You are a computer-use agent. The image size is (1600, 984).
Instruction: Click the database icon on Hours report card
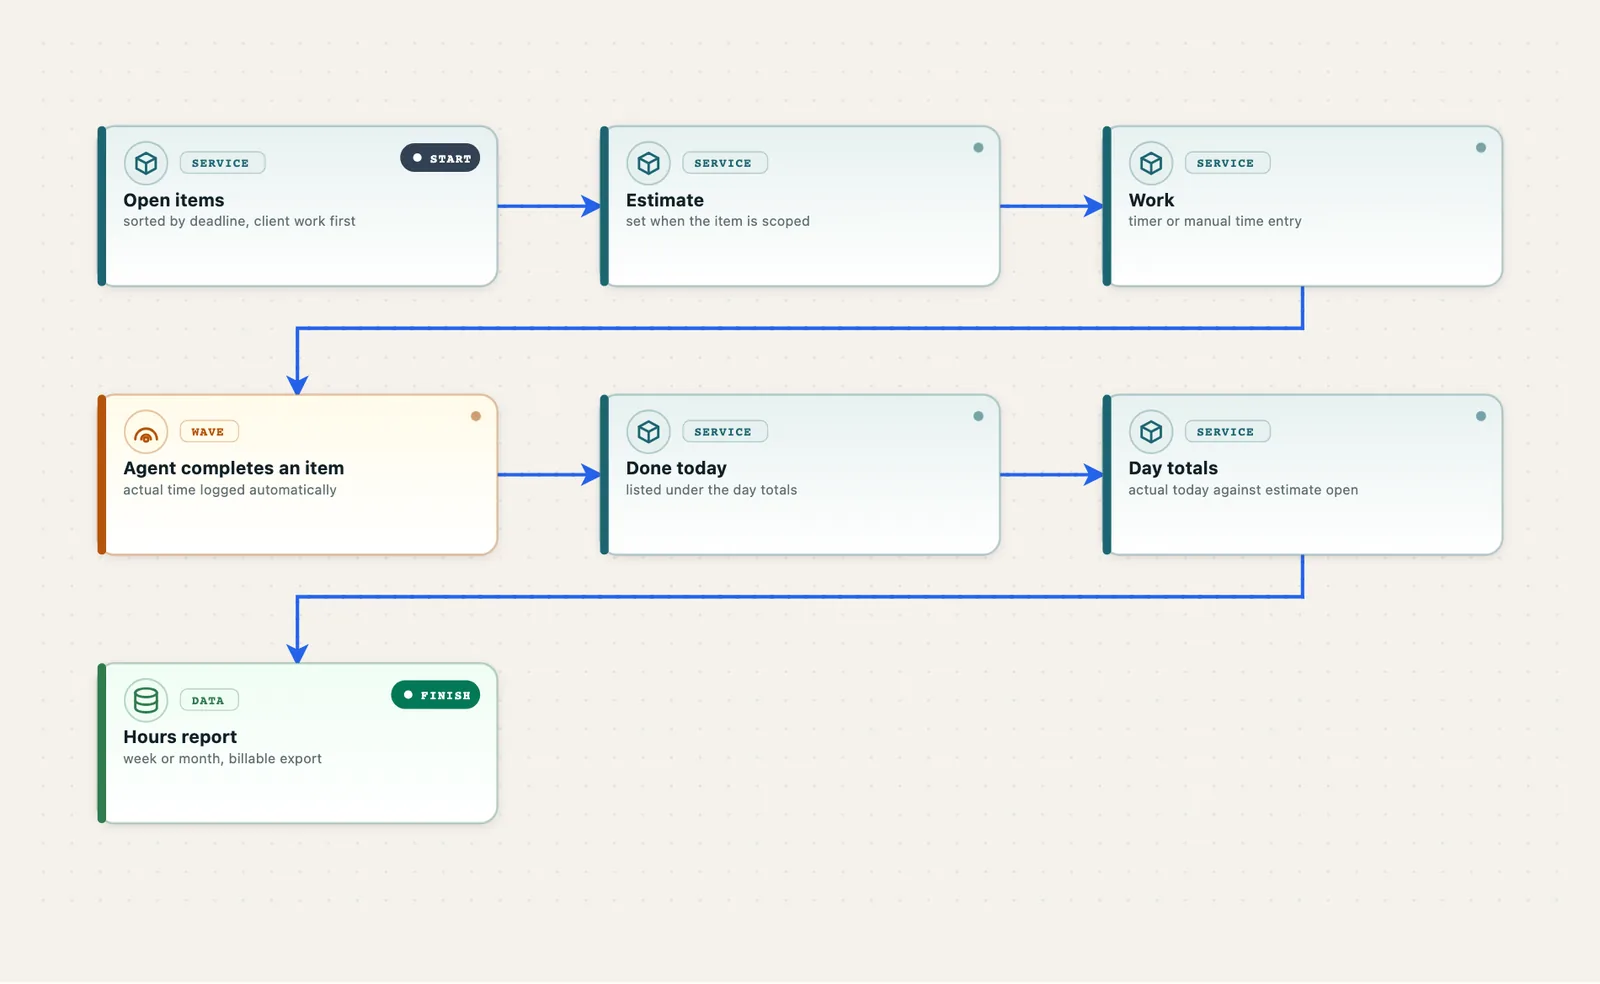(x=146, y=700)
